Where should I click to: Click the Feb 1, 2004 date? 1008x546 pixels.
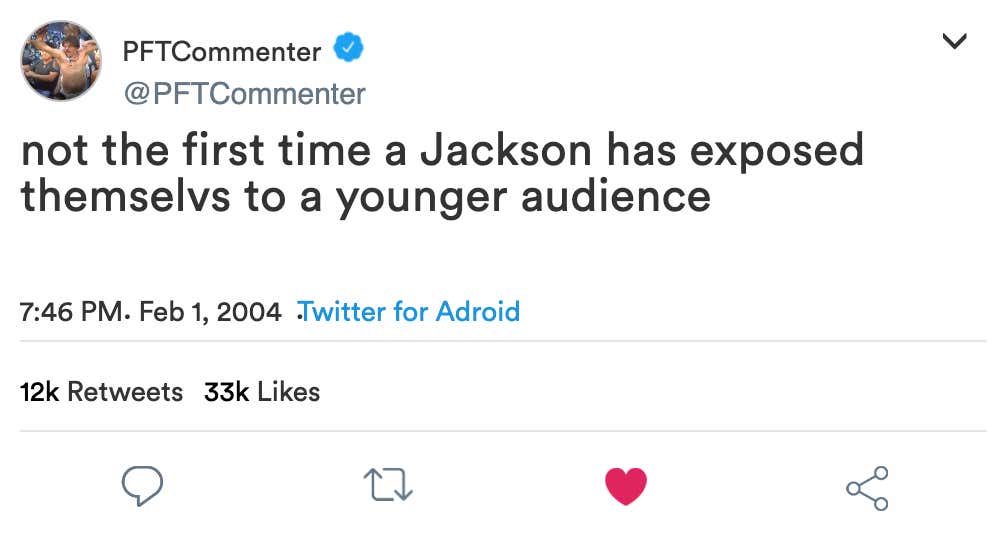coord(211,311)
